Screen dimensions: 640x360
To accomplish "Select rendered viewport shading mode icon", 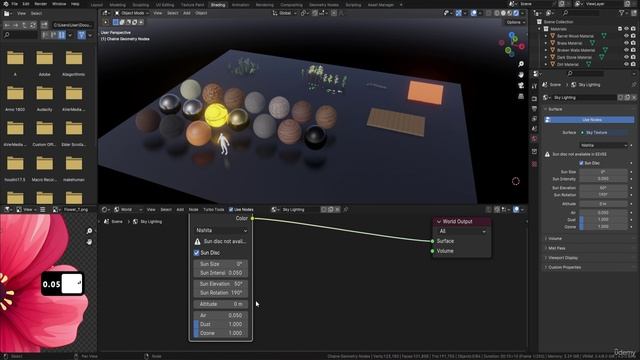I will 516,13.
